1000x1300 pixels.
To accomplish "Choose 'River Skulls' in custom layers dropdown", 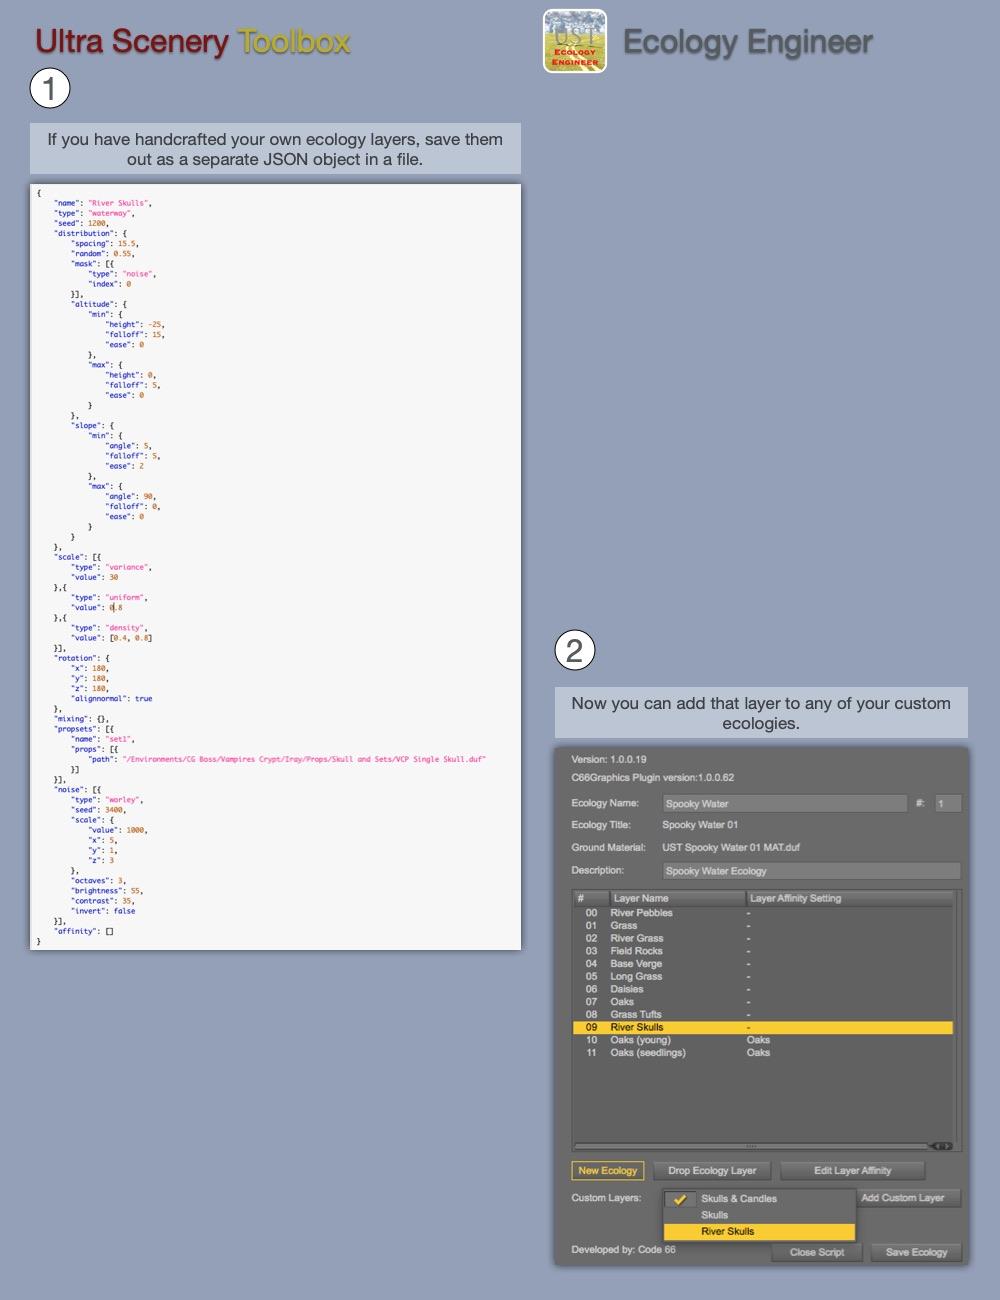I will [759, 1231].
